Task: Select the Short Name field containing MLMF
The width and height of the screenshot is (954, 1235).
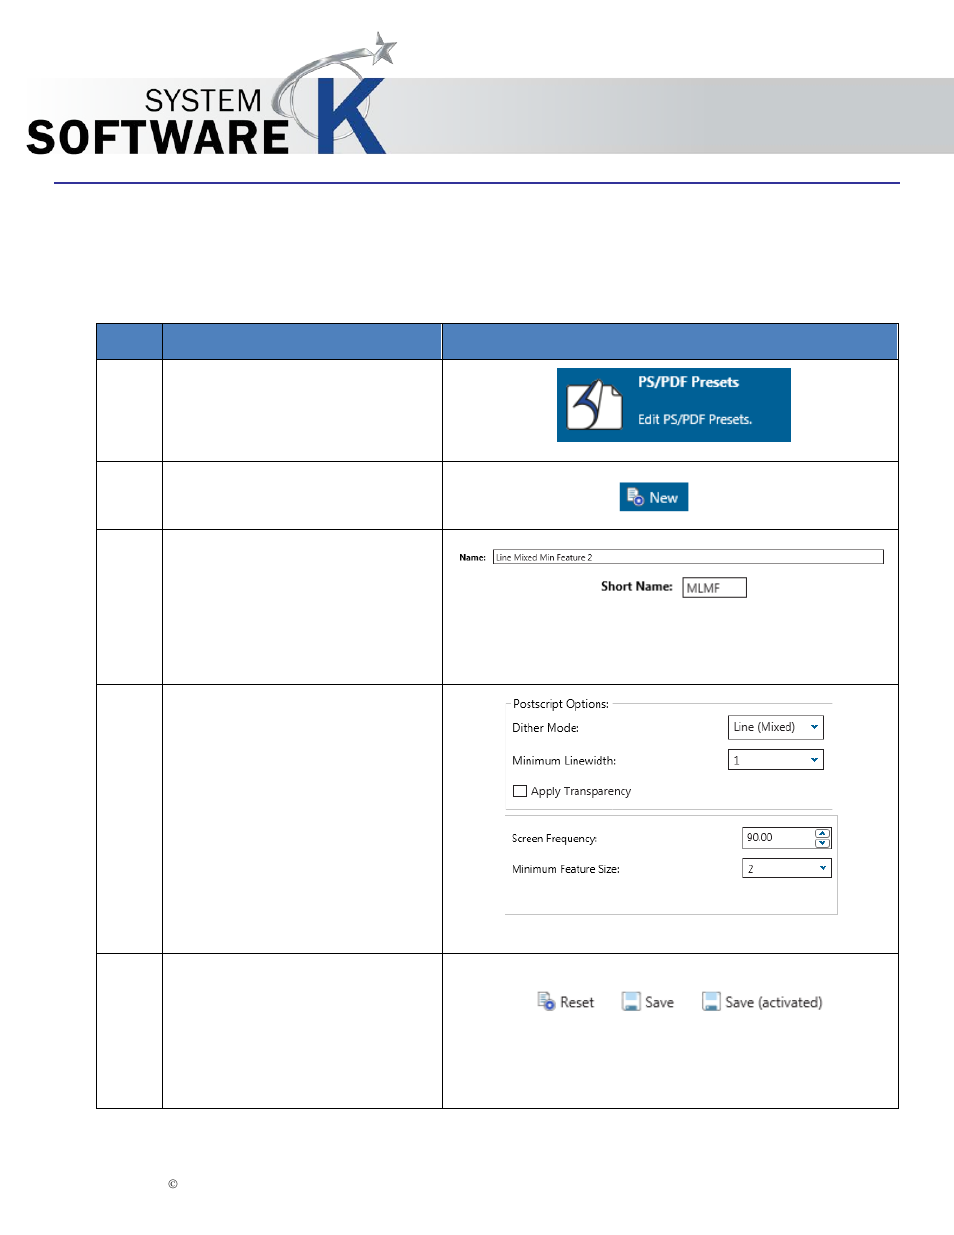Action: point(714,588)
